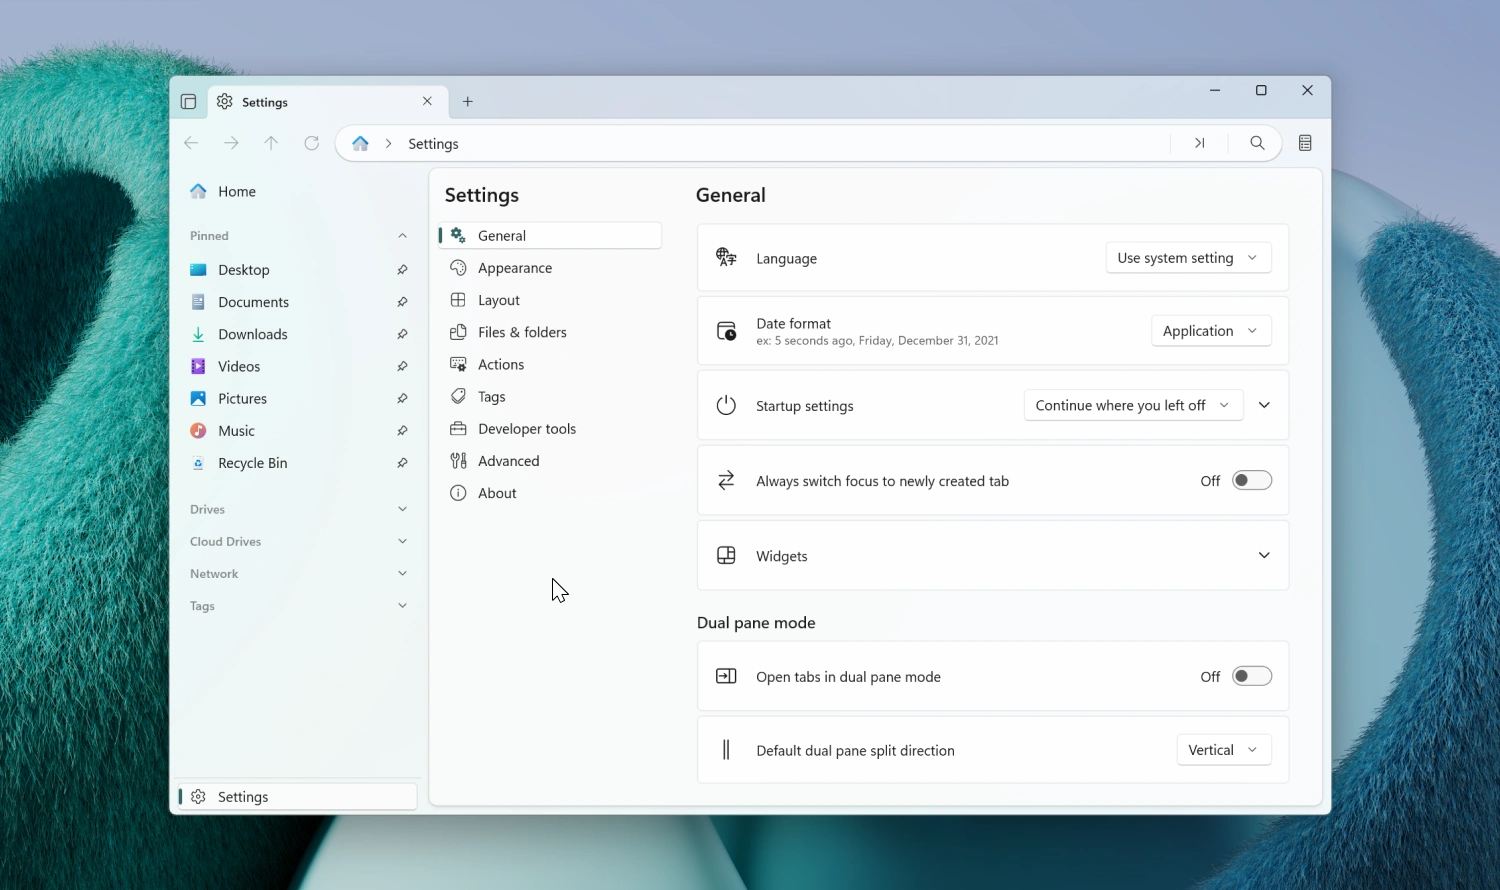This screenshot has height=890, width=1500.
Task: Click pin icon next to Pictures
Action: pyautogui.click(x=402, y=398)
